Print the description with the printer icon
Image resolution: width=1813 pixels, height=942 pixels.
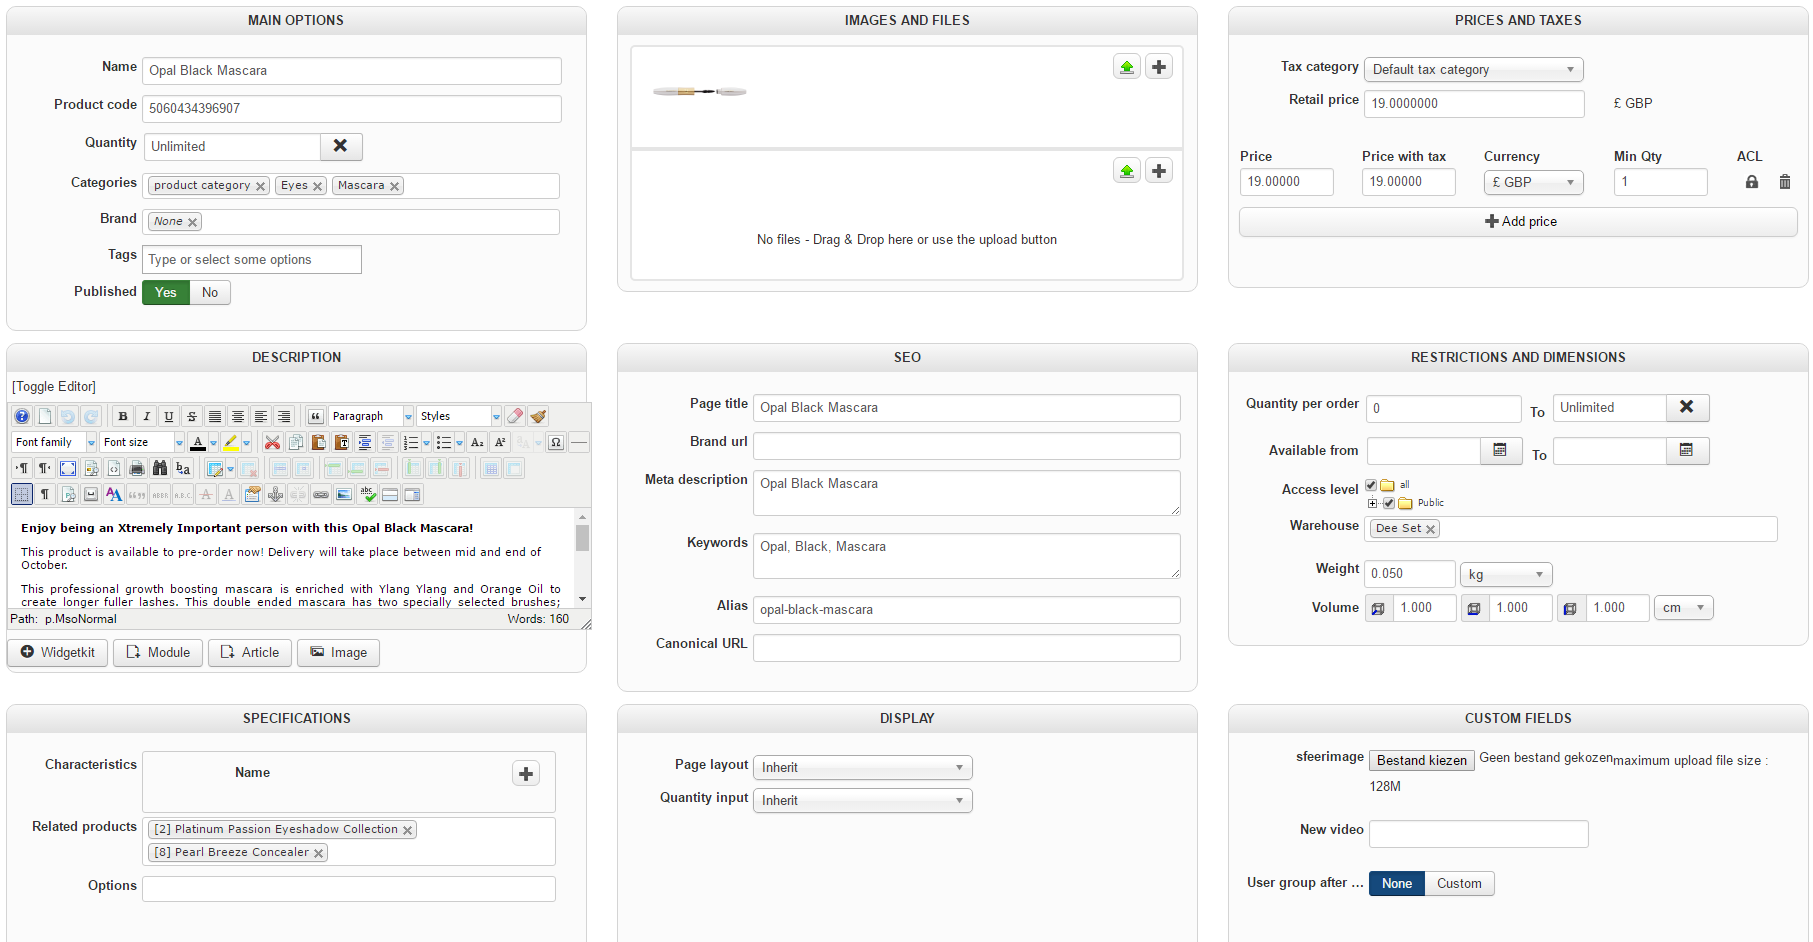(x=137, y=468)
